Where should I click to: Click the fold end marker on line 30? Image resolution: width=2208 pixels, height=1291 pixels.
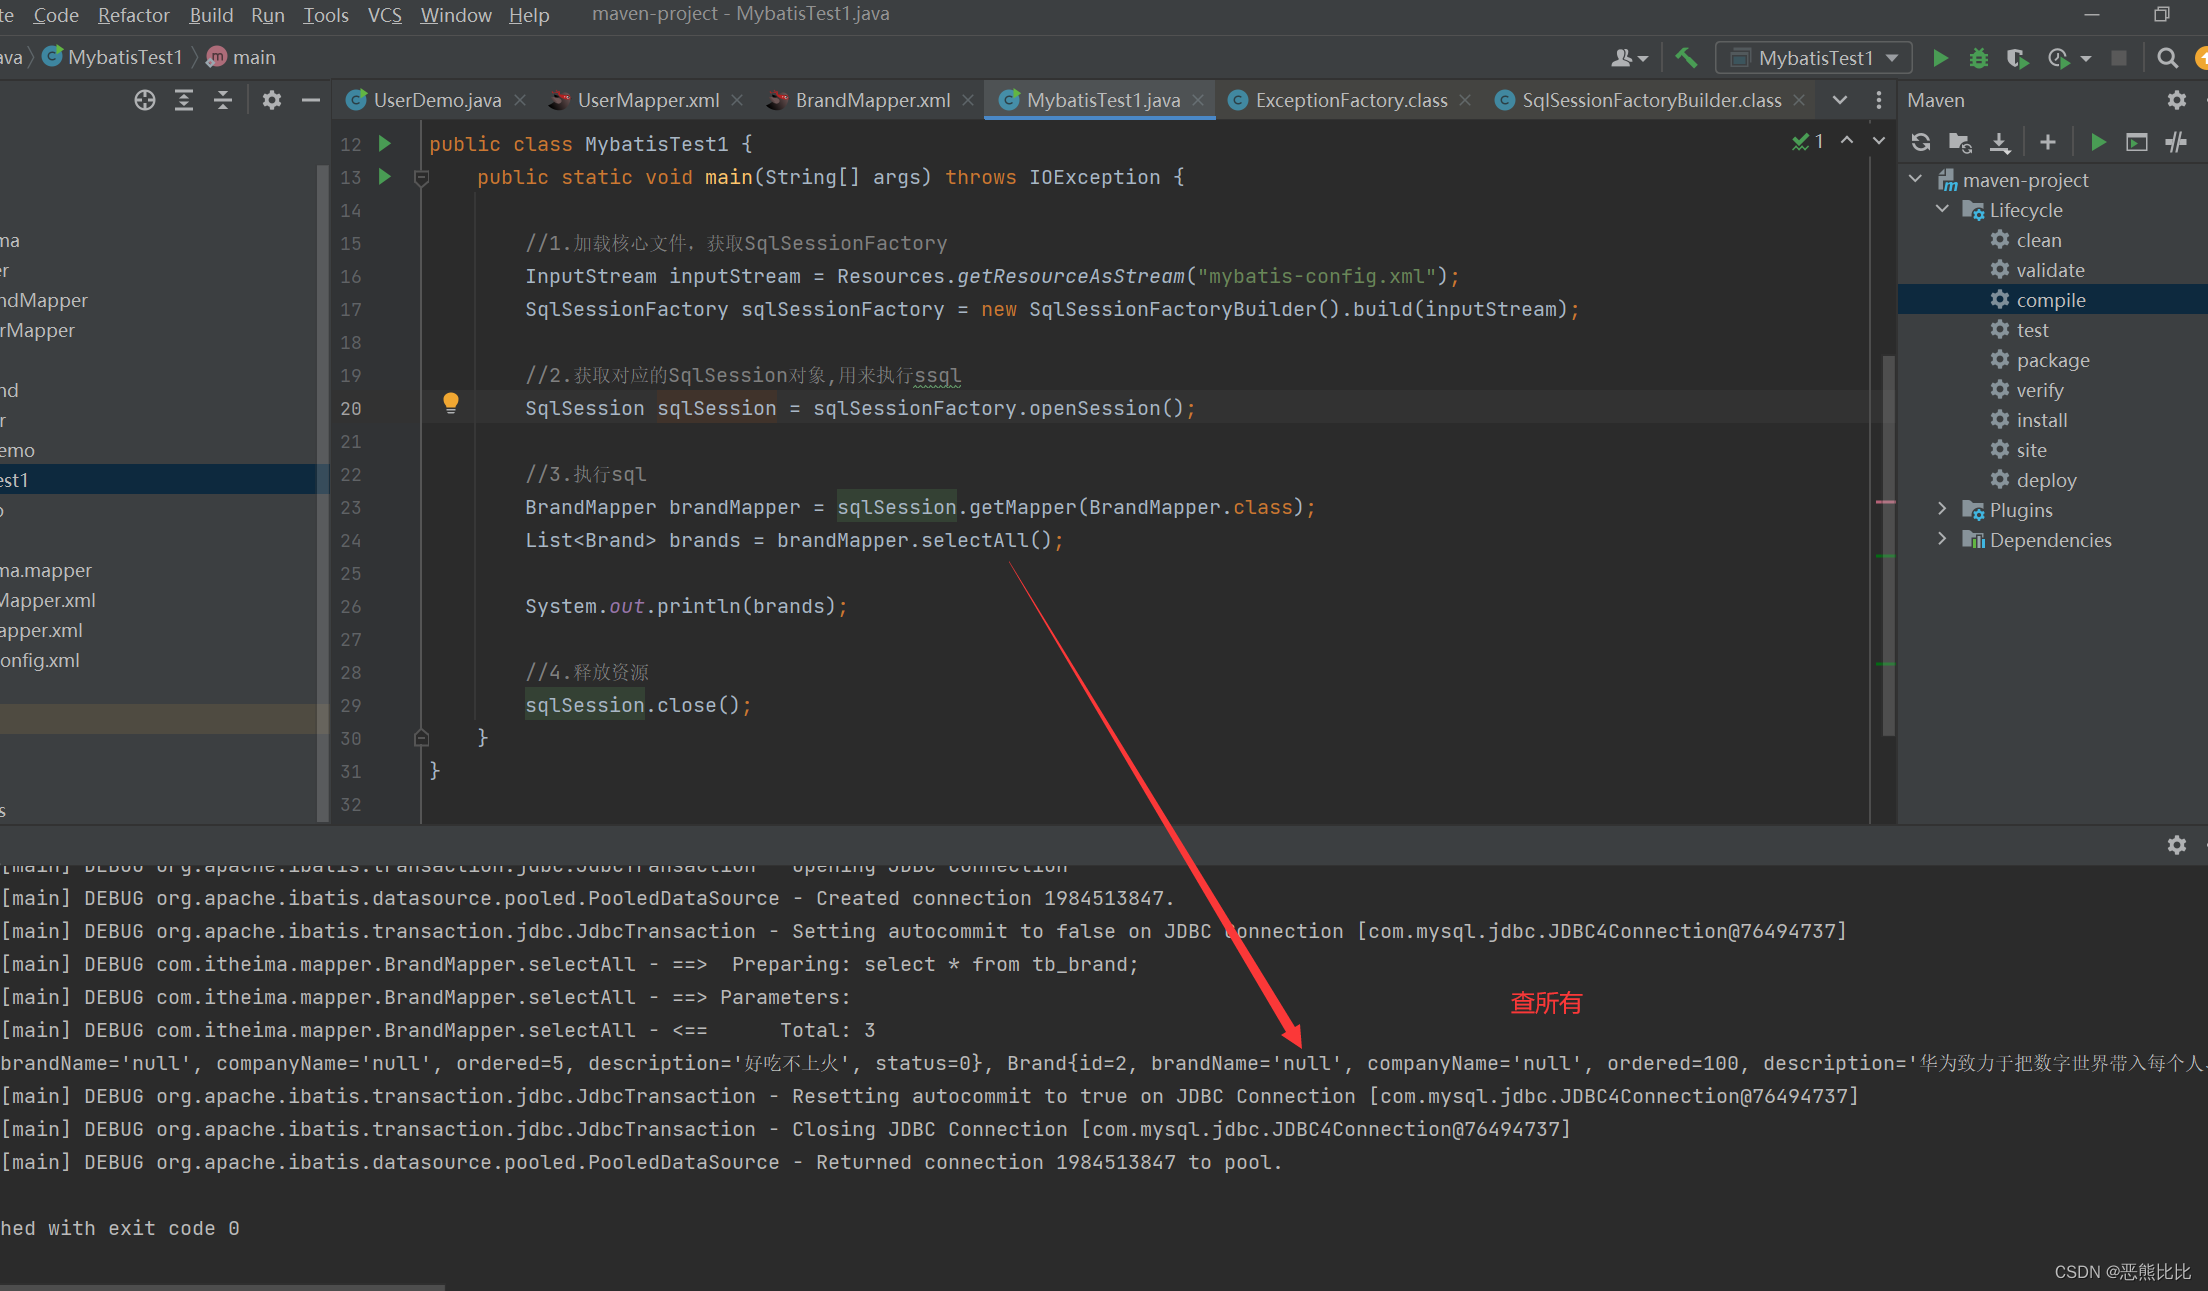[x=421, y=738]
